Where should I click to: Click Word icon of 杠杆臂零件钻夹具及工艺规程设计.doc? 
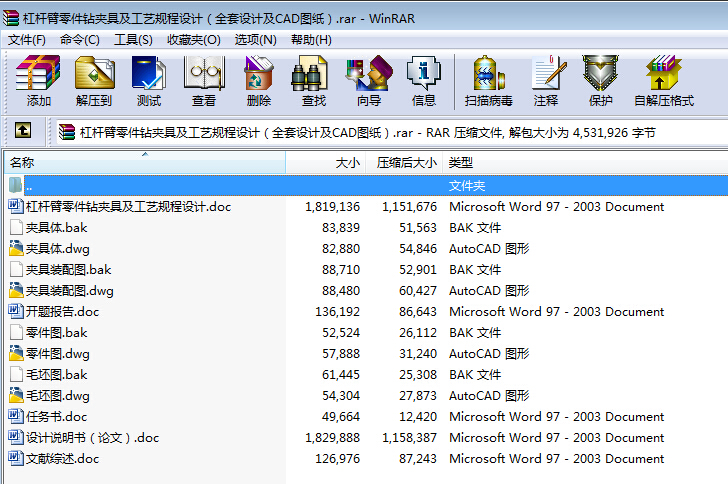point(16,206)
